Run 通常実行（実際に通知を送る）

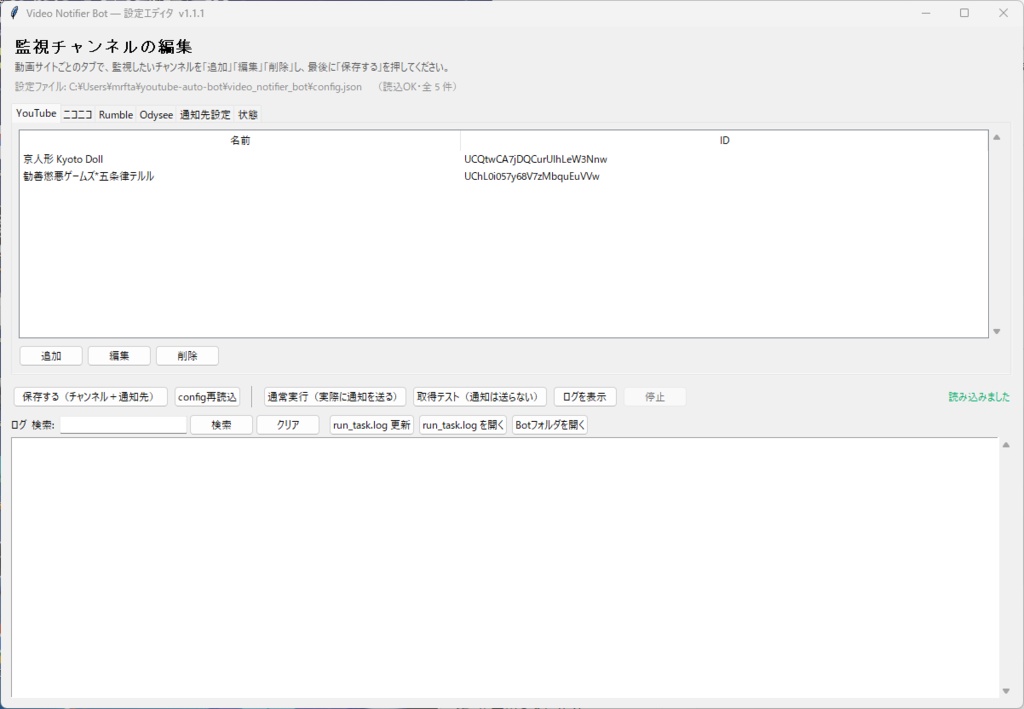tap(335, 397)
